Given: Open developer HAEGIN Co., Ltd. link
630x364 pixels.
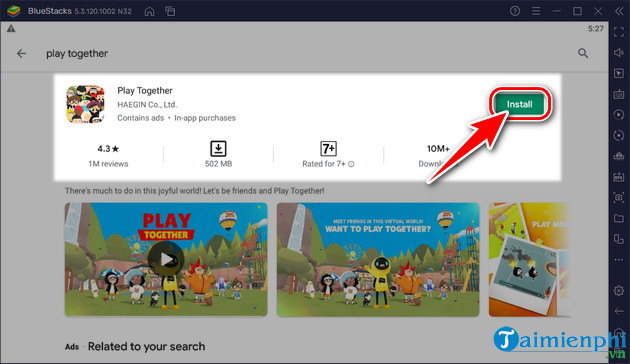Looking at the screenshot, I should tap(147, 104).
